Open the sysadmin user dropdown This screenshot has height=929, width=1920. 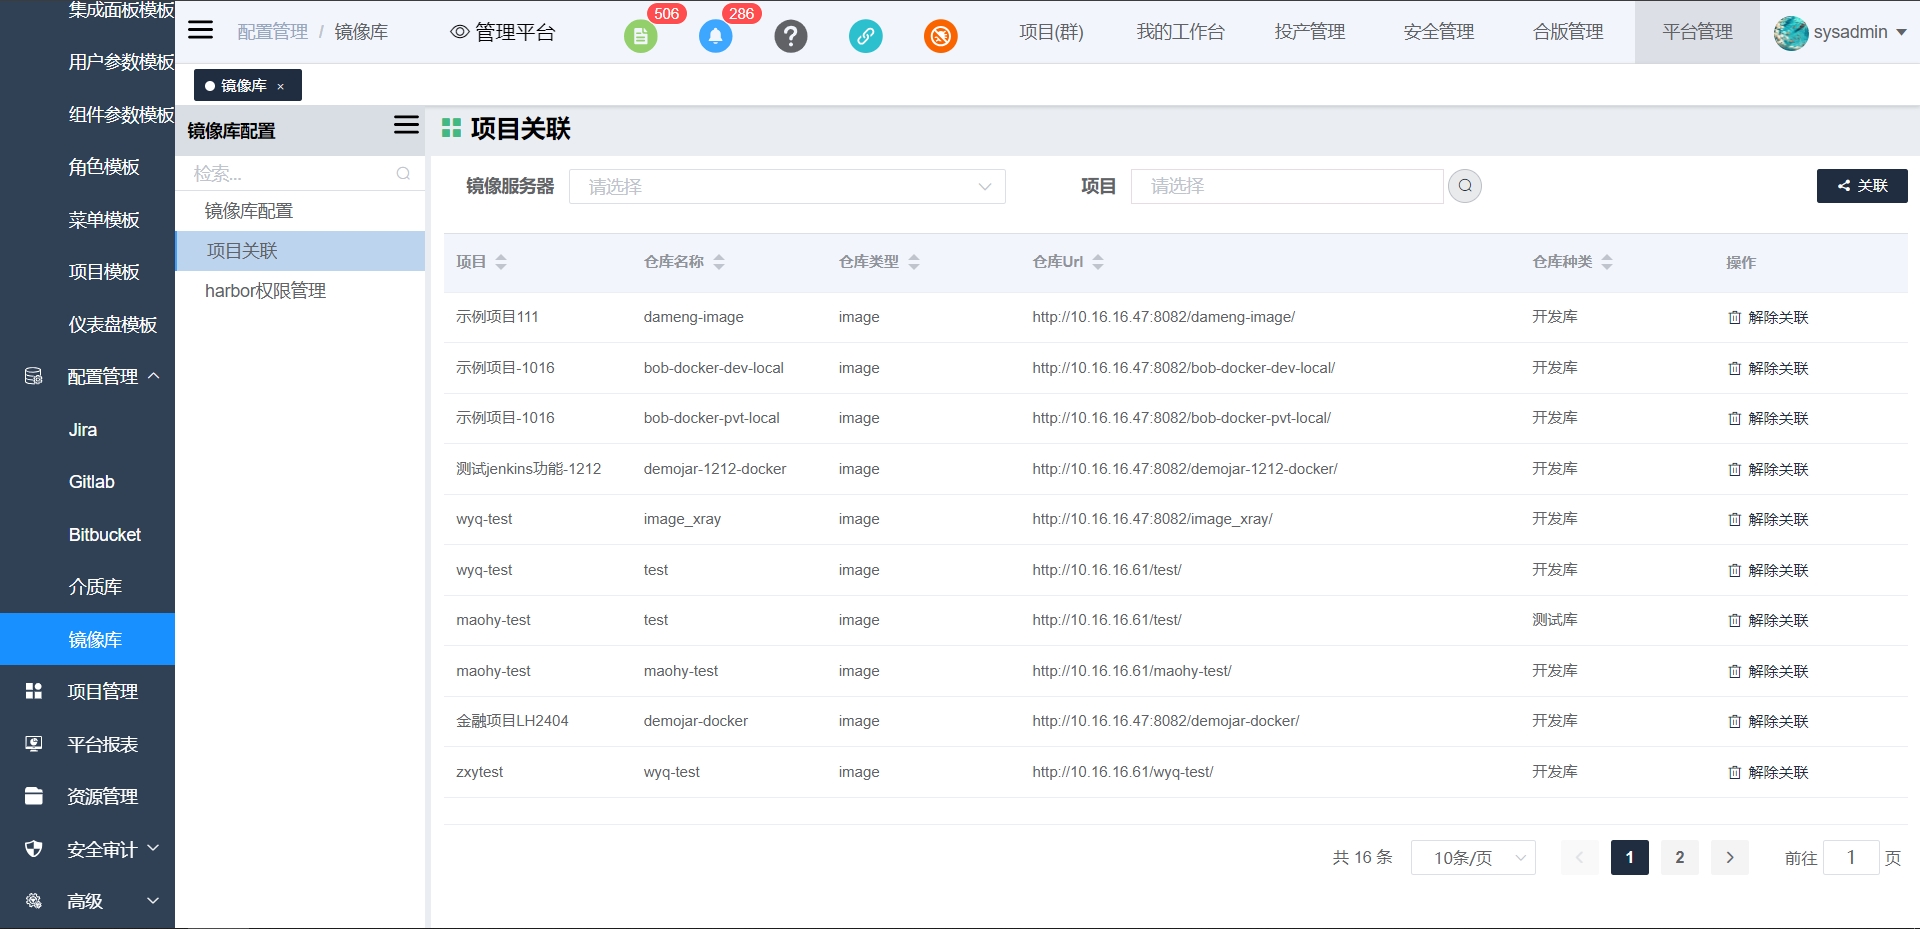tap(1840, 32)
